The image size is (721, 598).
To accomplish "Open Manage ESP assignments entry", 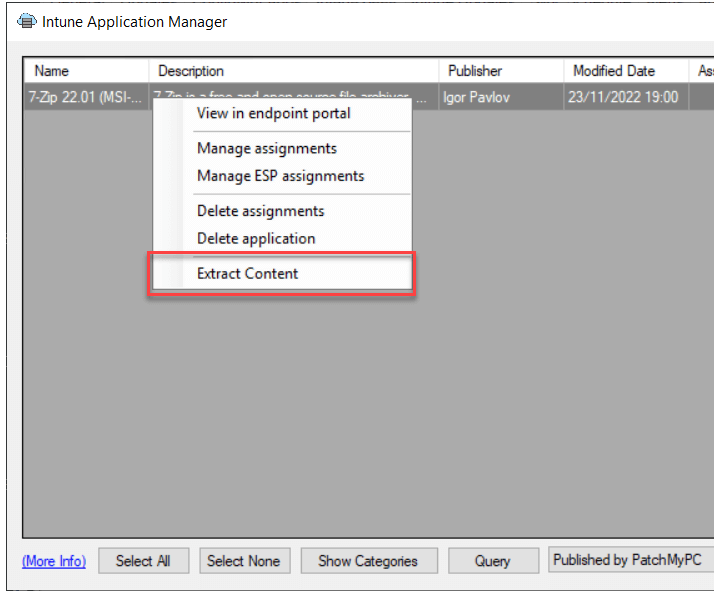I will 282,176.
